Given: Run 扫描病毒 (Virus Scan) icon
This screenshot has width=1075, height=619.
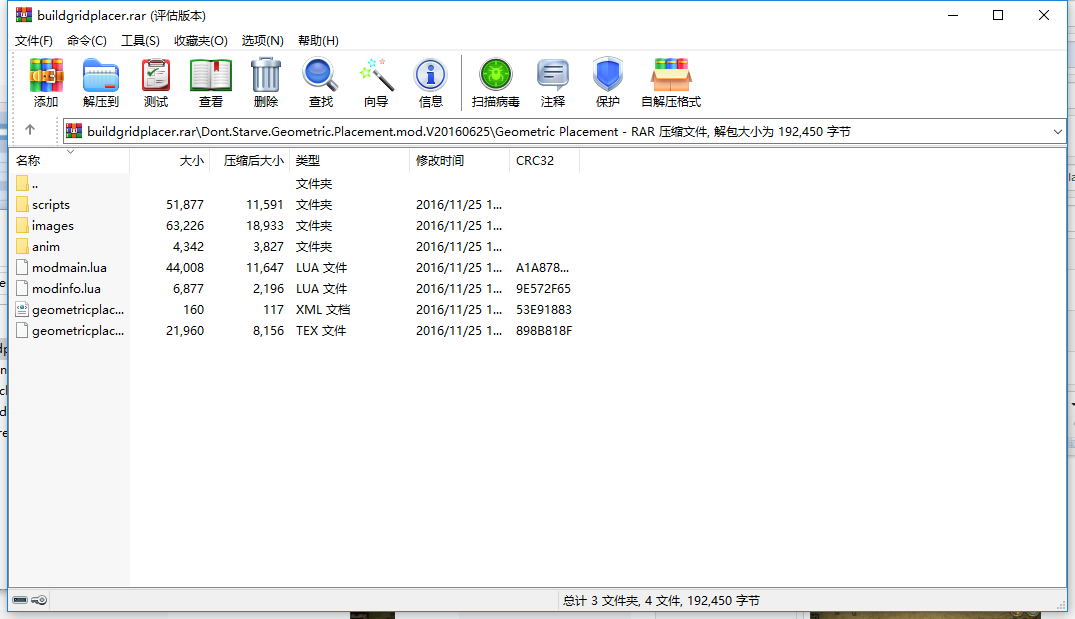Looking at the screenshot, I should point(496,75).
